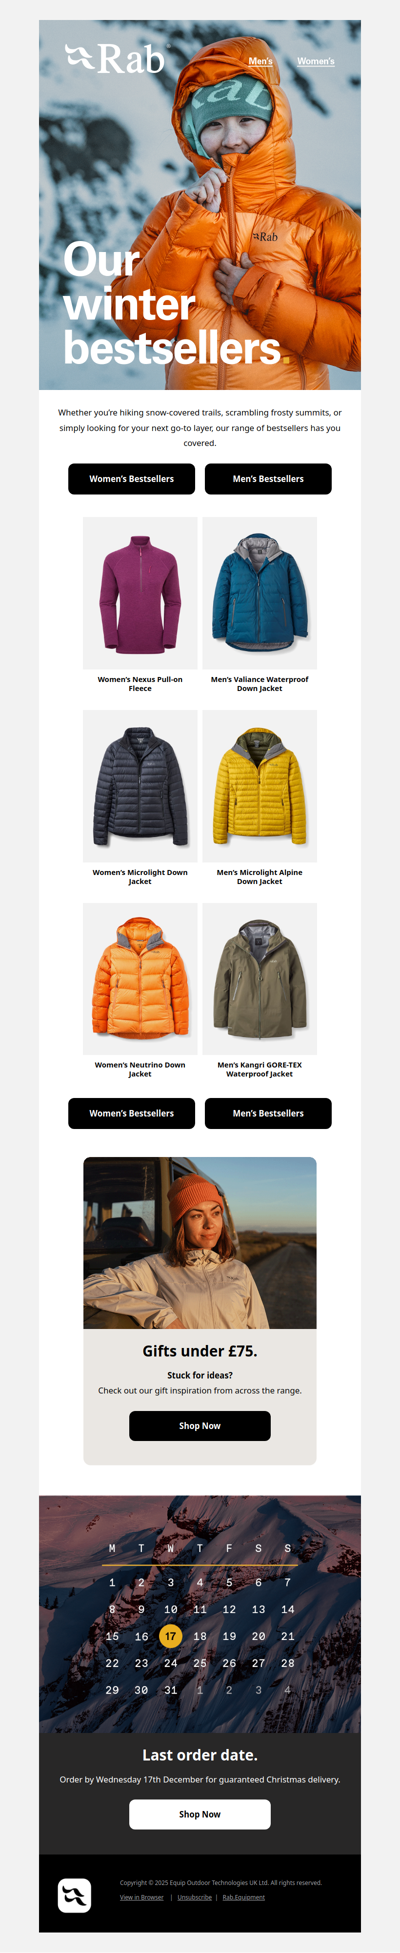Viewport: 400px width, 1953px height.
Task: Click the Unsubscribe link in footer
Action: pos(195,1897)
